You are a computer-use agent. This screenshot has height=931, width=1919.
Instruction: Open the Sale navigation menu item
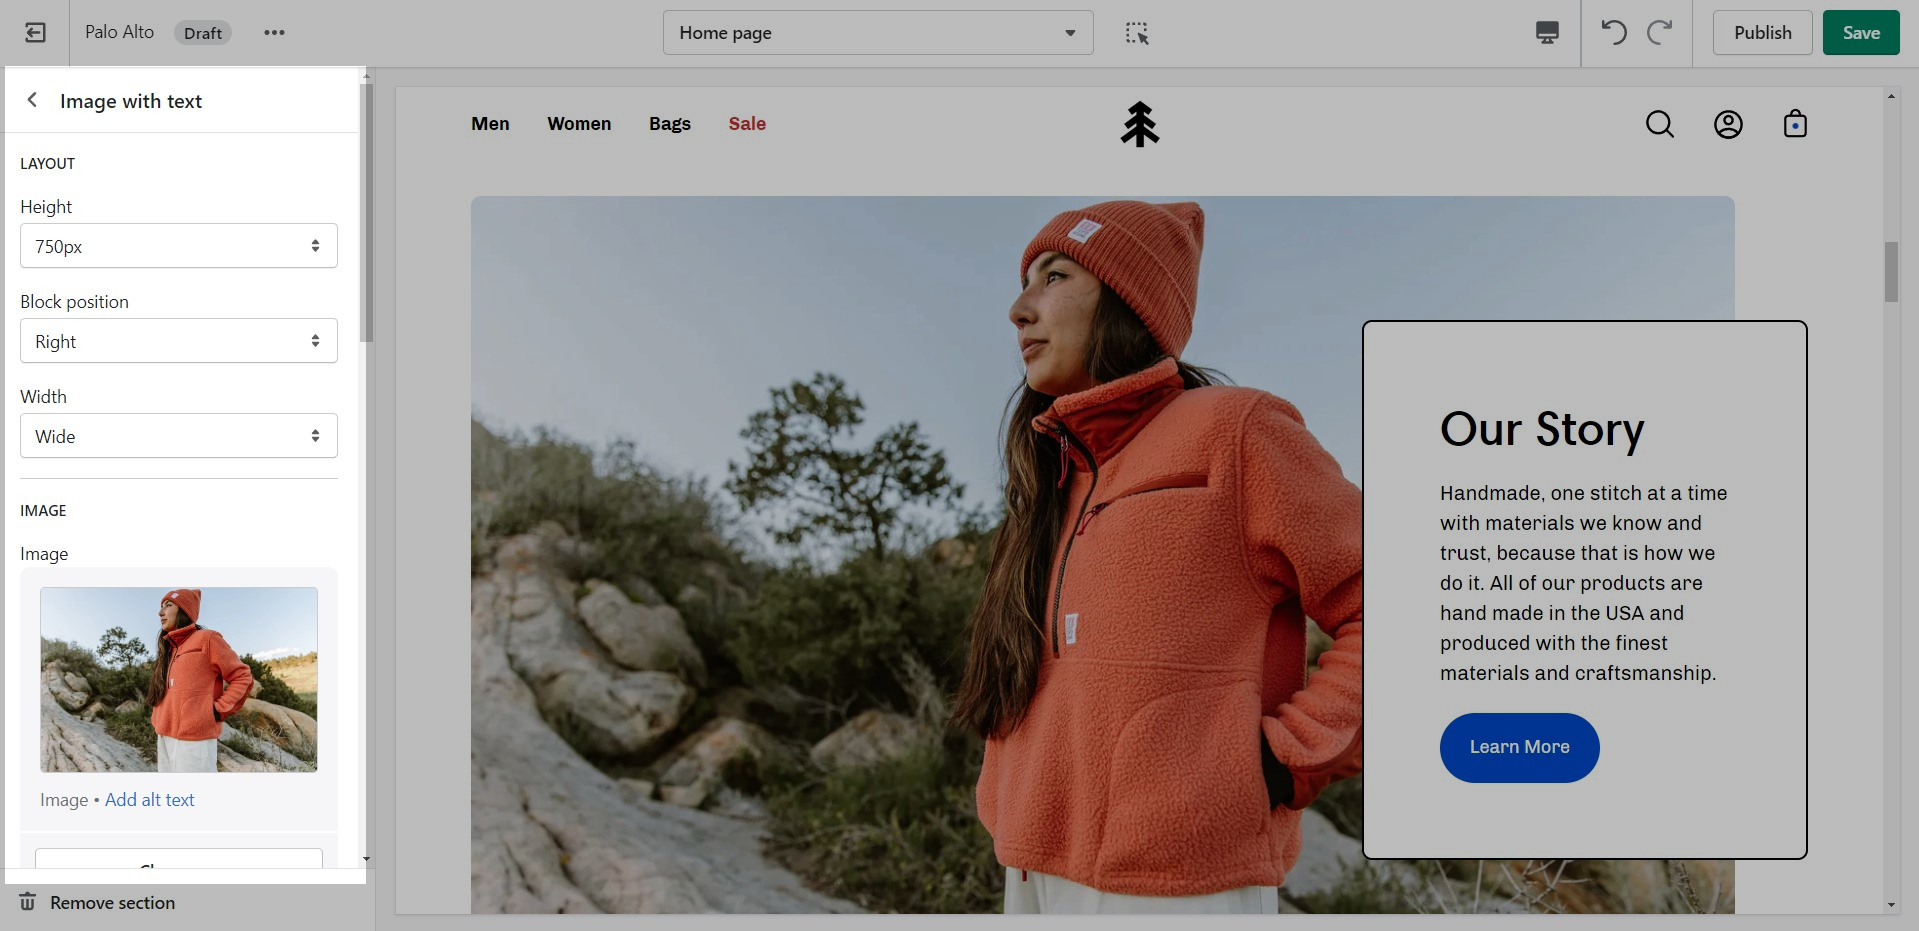click(747, 124)
